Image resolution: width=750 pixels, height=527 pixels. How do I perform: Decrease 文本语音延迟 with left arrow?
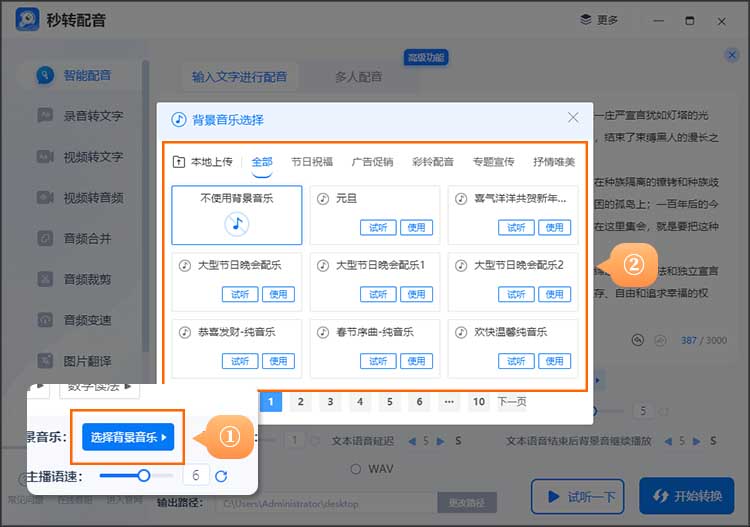(412, 441)
